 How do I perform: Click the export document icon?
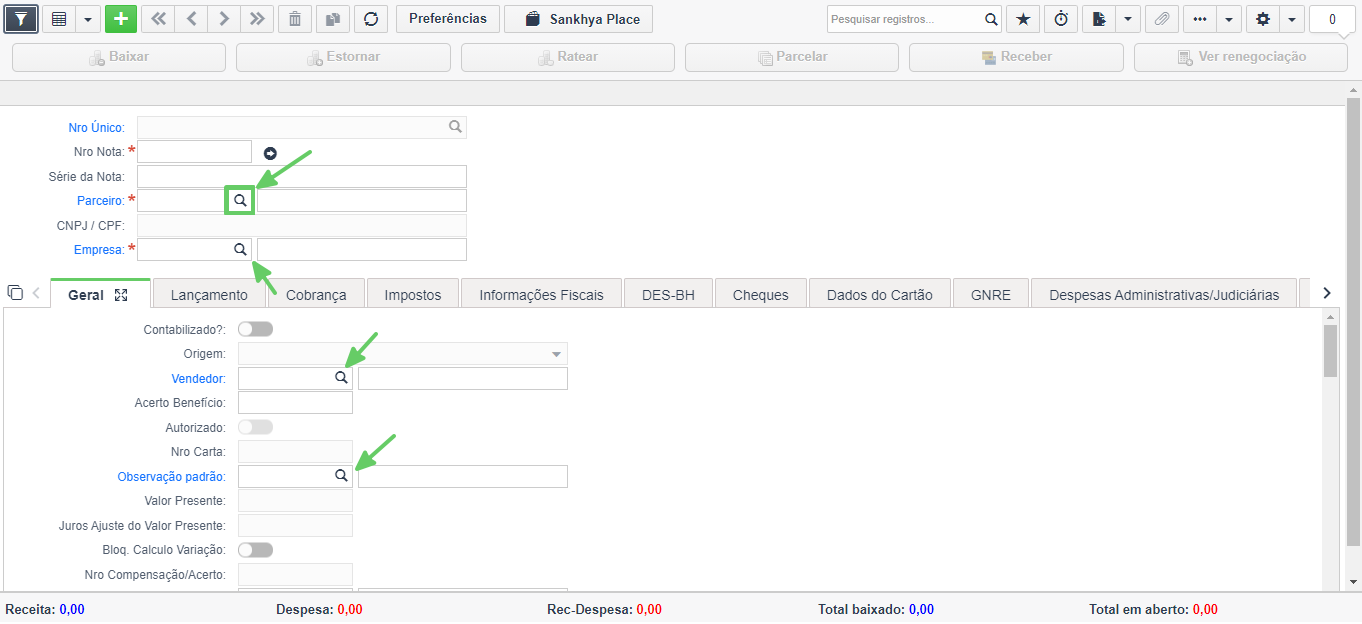[x=1099, y=19]
